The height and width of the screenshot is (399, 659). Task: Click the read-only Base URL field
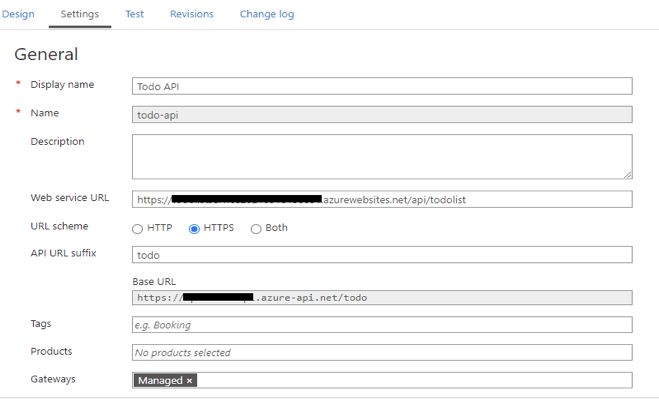click(x=382, y=298)
